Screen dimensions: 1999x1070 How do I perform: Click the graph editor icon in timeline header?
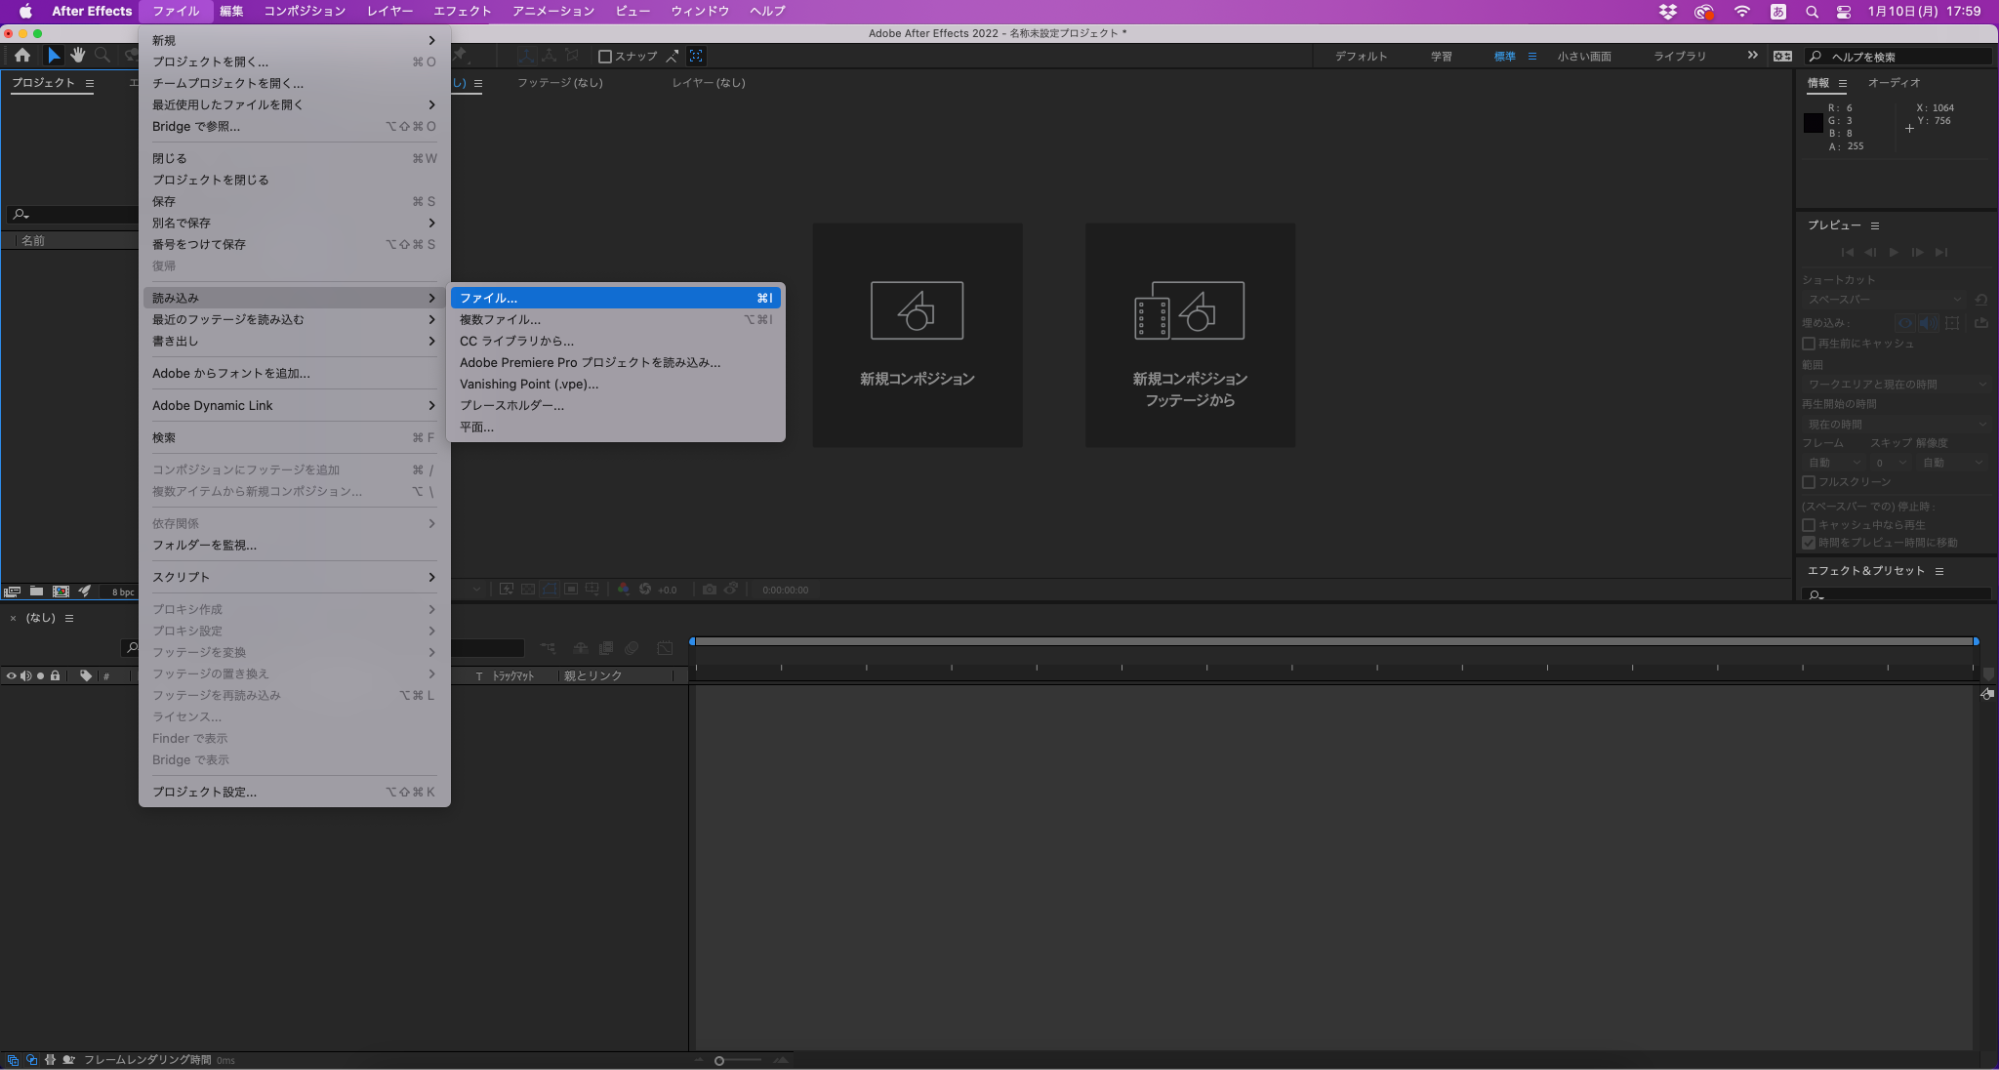point(665,648)
